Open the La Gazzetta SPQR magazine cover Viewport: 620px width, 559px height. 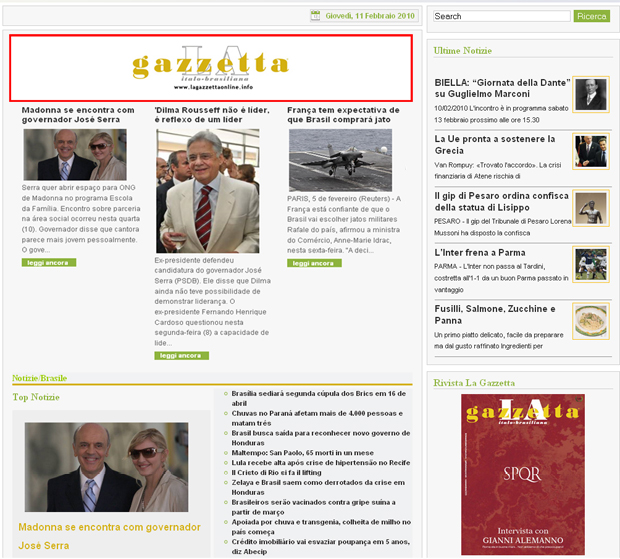click(523, 474)
